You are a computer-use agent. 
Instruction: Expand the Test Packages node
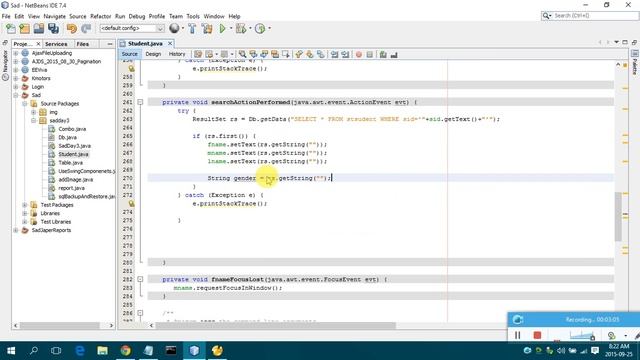pos(25,205)
